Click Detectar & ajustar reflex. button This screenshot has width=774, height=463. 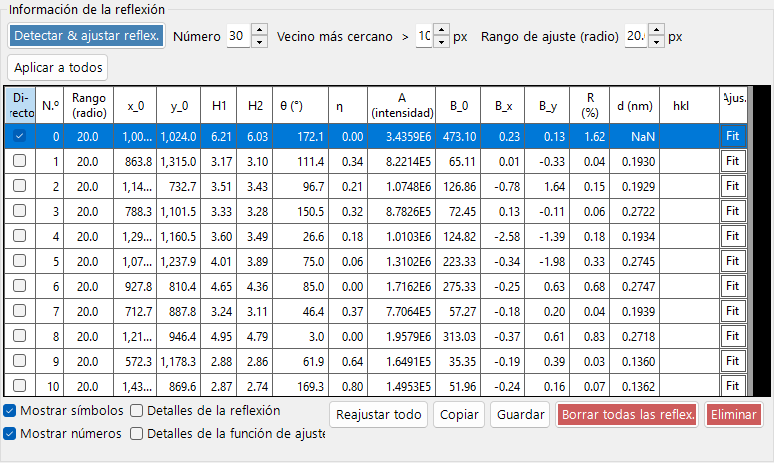[x=86, y=36]
